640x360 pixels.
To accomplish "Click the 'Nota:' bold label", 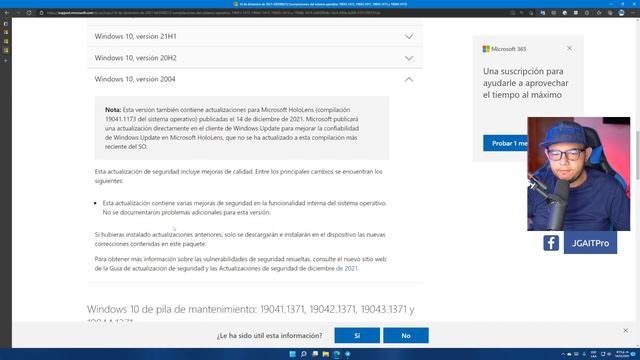I will click(x=113, y=110).
